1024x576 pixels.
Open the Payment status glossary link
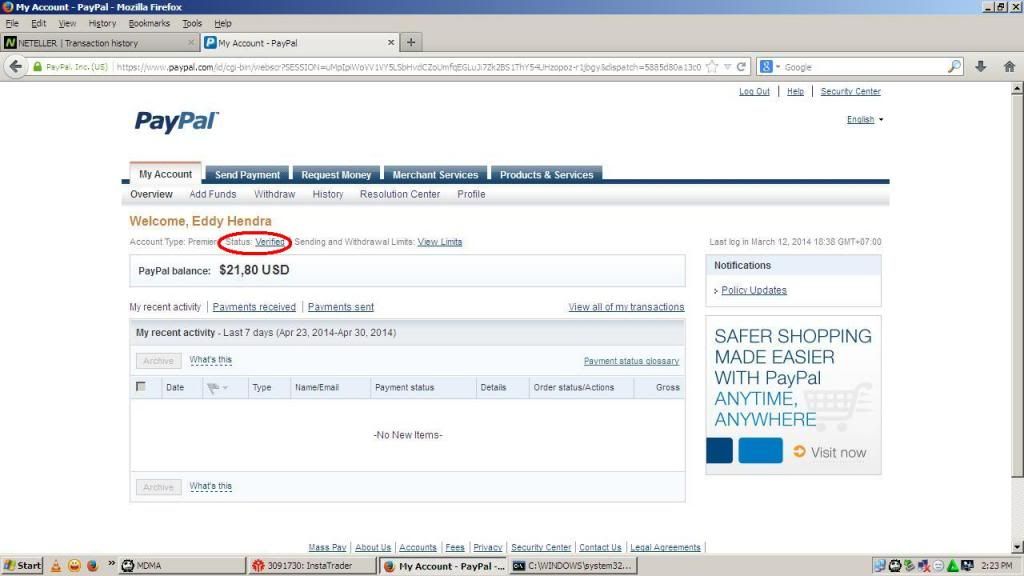click(632, 361)
